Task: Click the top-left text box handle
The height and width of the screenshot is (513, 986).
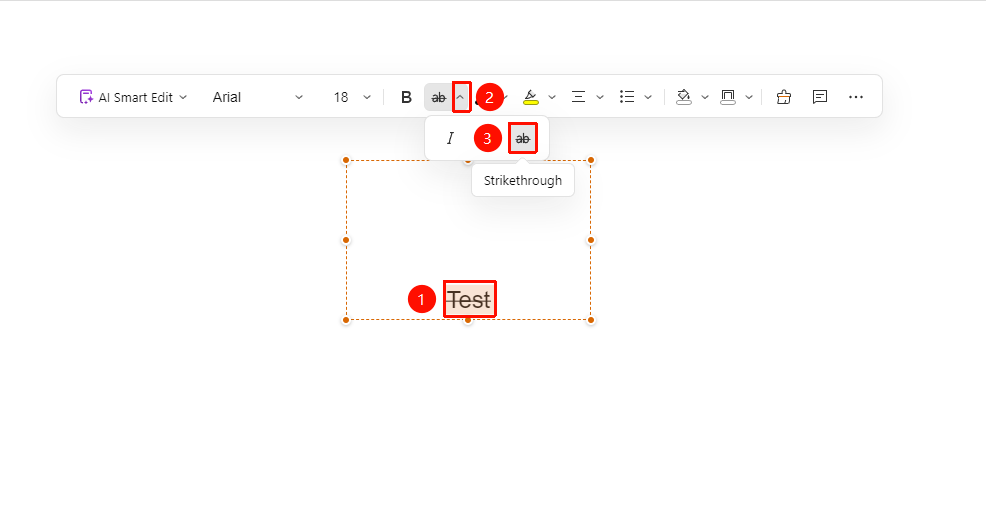Action: (x=346, y=160)
